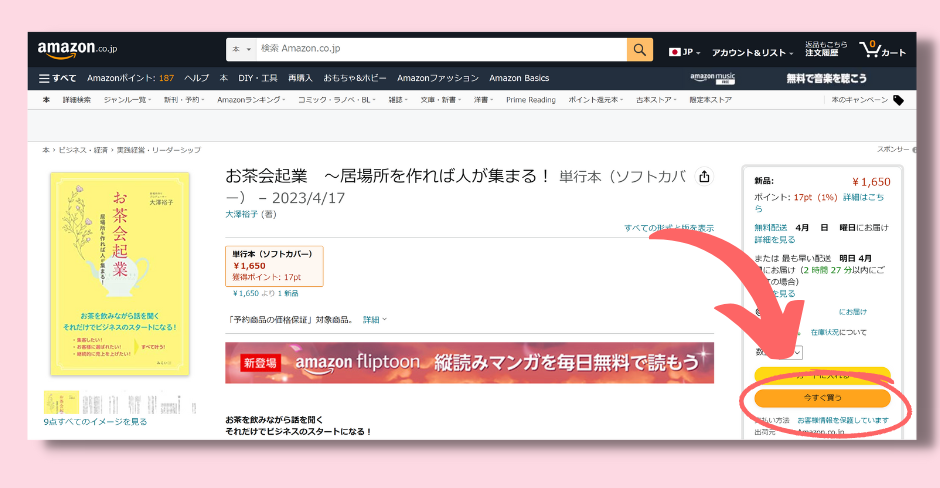The width and height of the screenshot is (940, 488).
Task: Expand 雑誌 submenu
Action: (398, 100)
